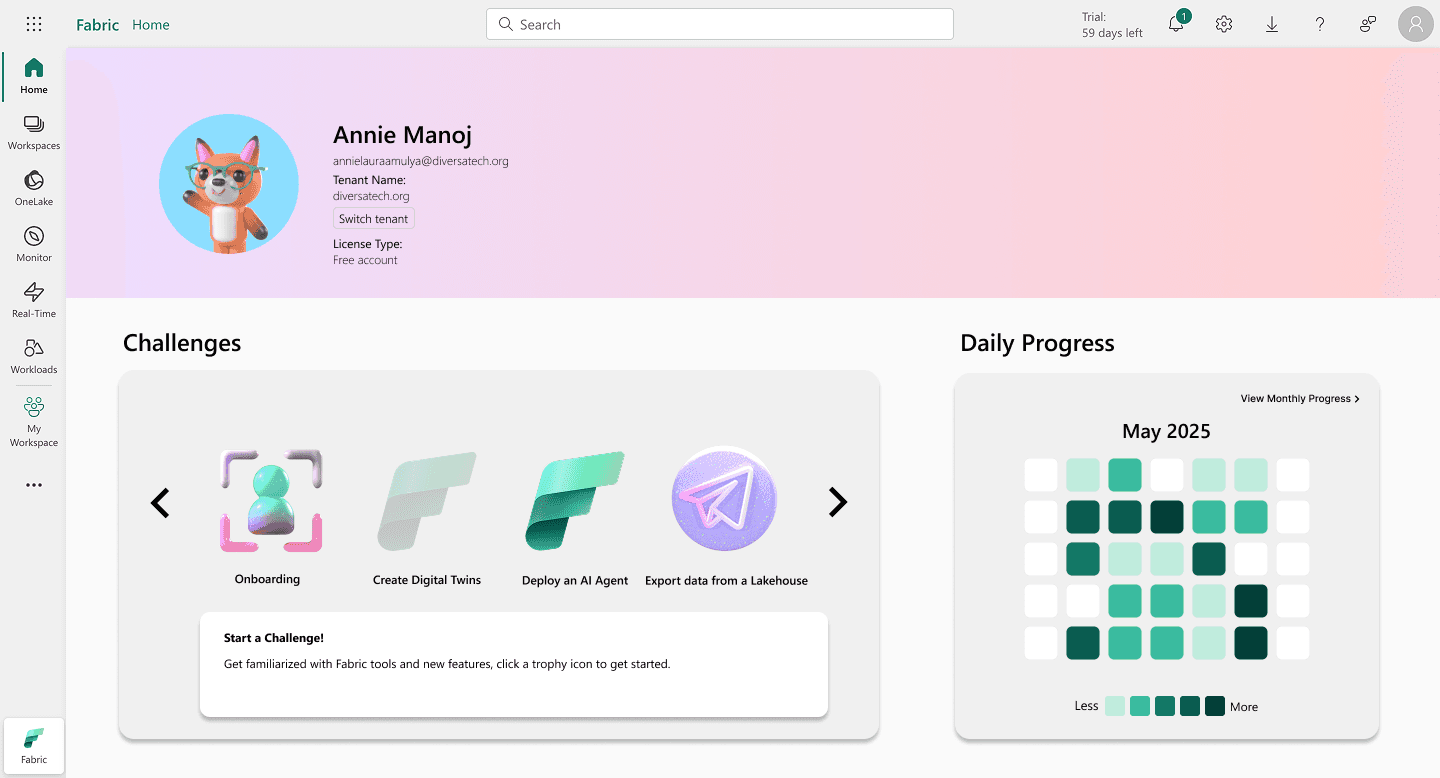Click the Home breadcrumb in header
The image size is (1440, 778).
click(151, 25)
